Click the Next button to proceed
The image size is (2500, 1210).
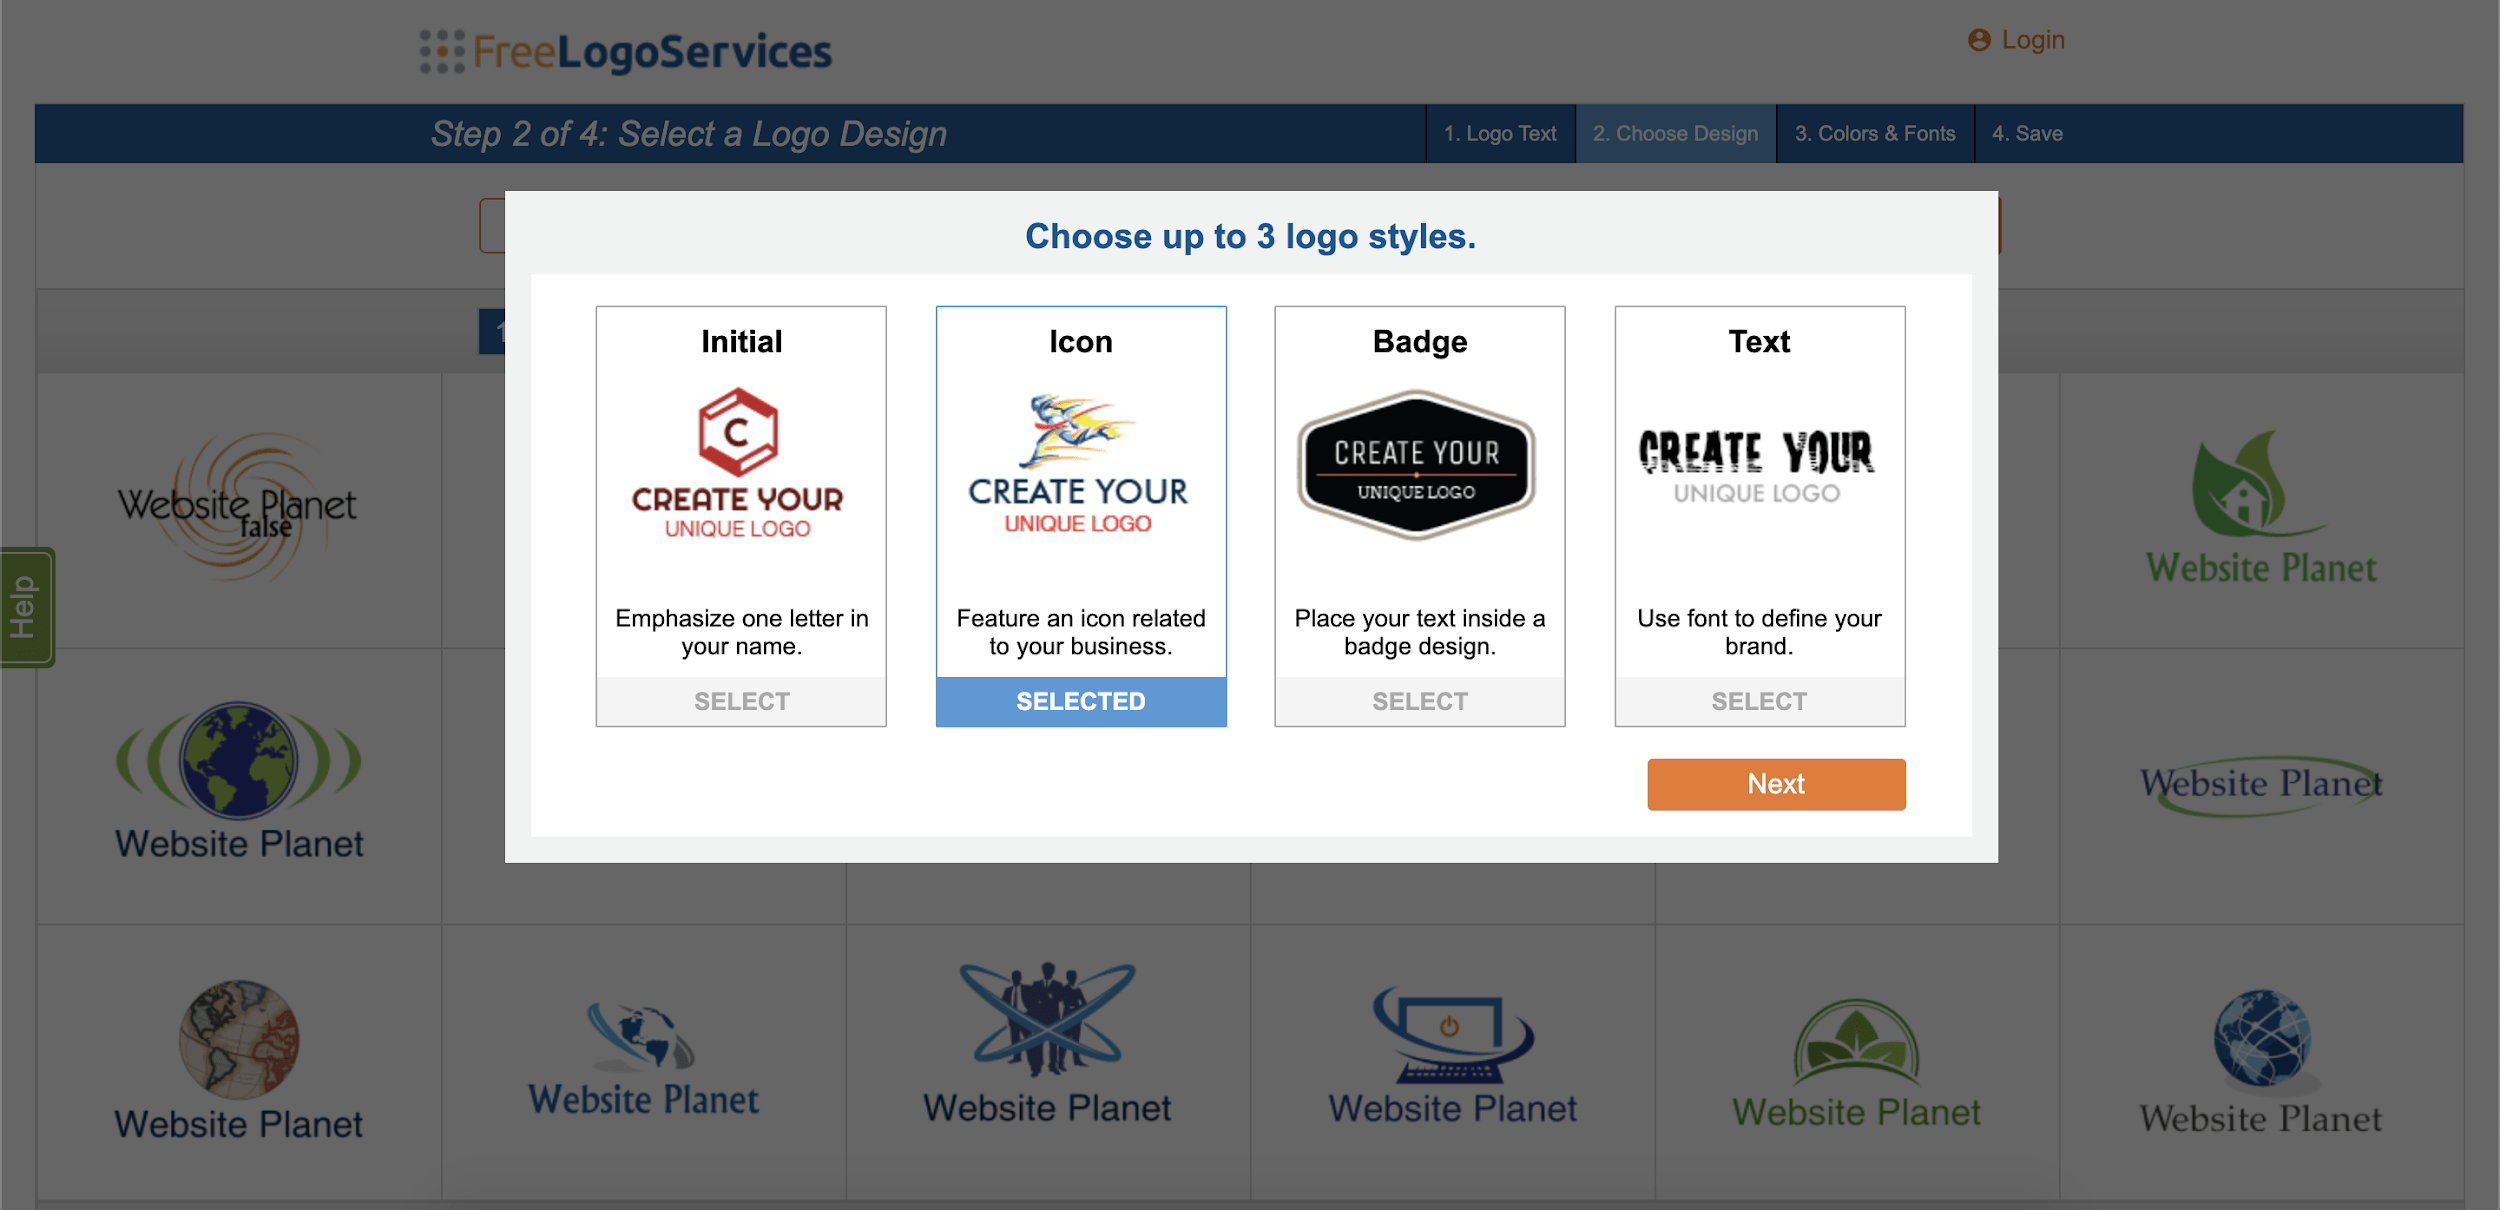click(1773, 783)
